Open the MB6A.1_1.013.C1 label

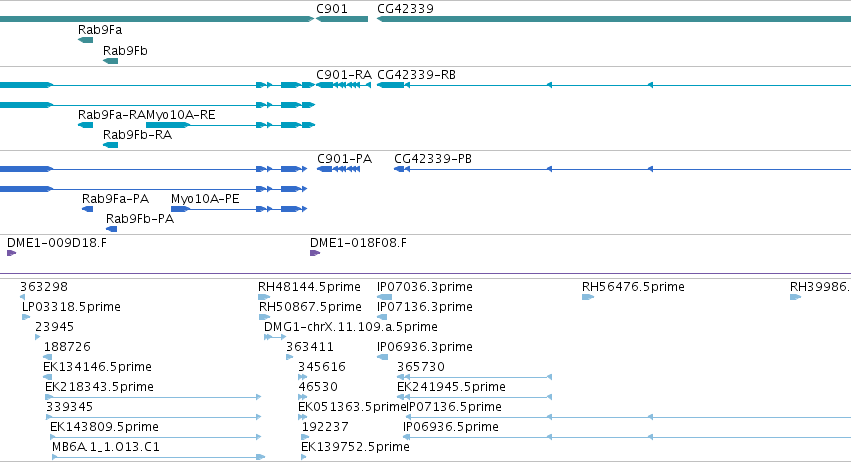[106, 447]
